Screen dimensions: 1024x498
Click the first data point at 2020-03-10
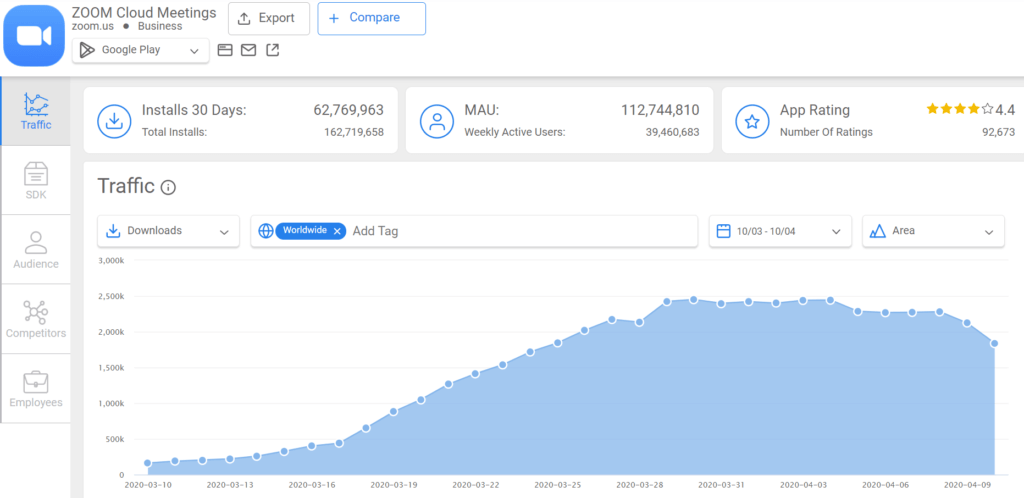[147, 463]
